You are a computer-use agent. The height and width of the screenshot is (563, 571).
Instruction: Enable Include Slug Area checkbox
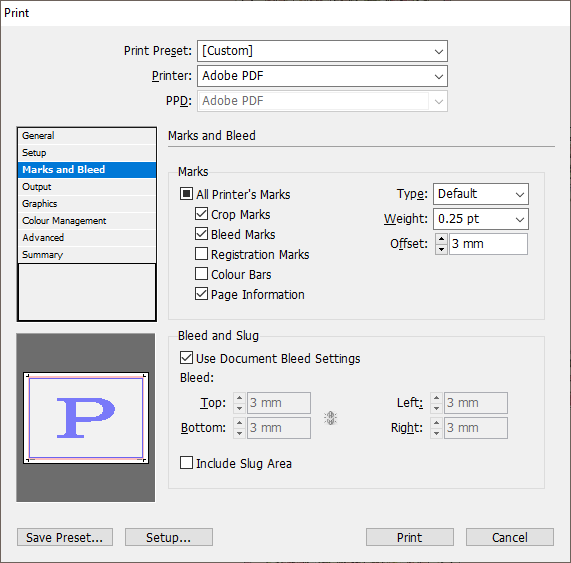tap(186, 463)
